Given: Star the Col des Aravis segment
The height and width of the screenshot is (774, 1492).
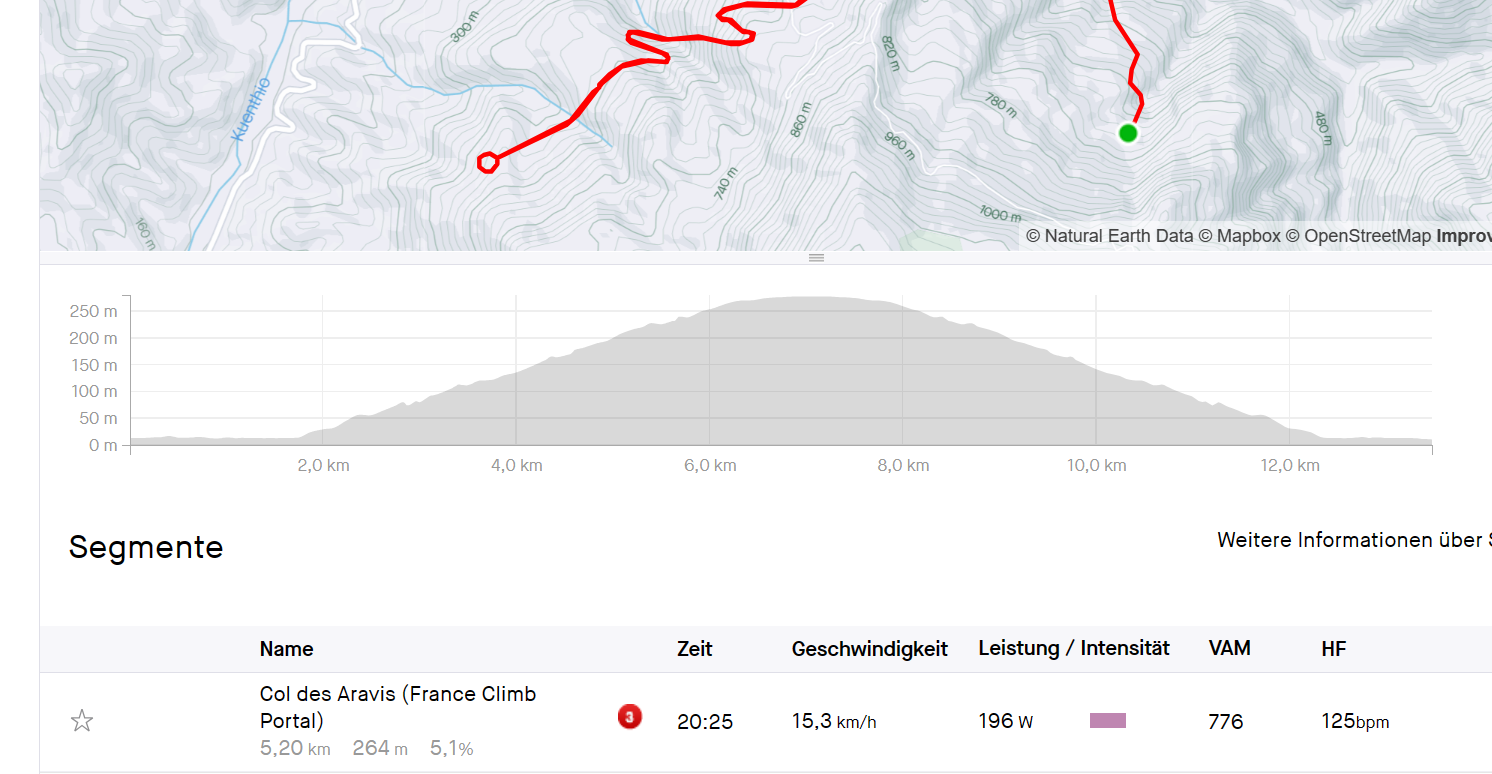Looking at the screenshot, I should tap(82, 721).
